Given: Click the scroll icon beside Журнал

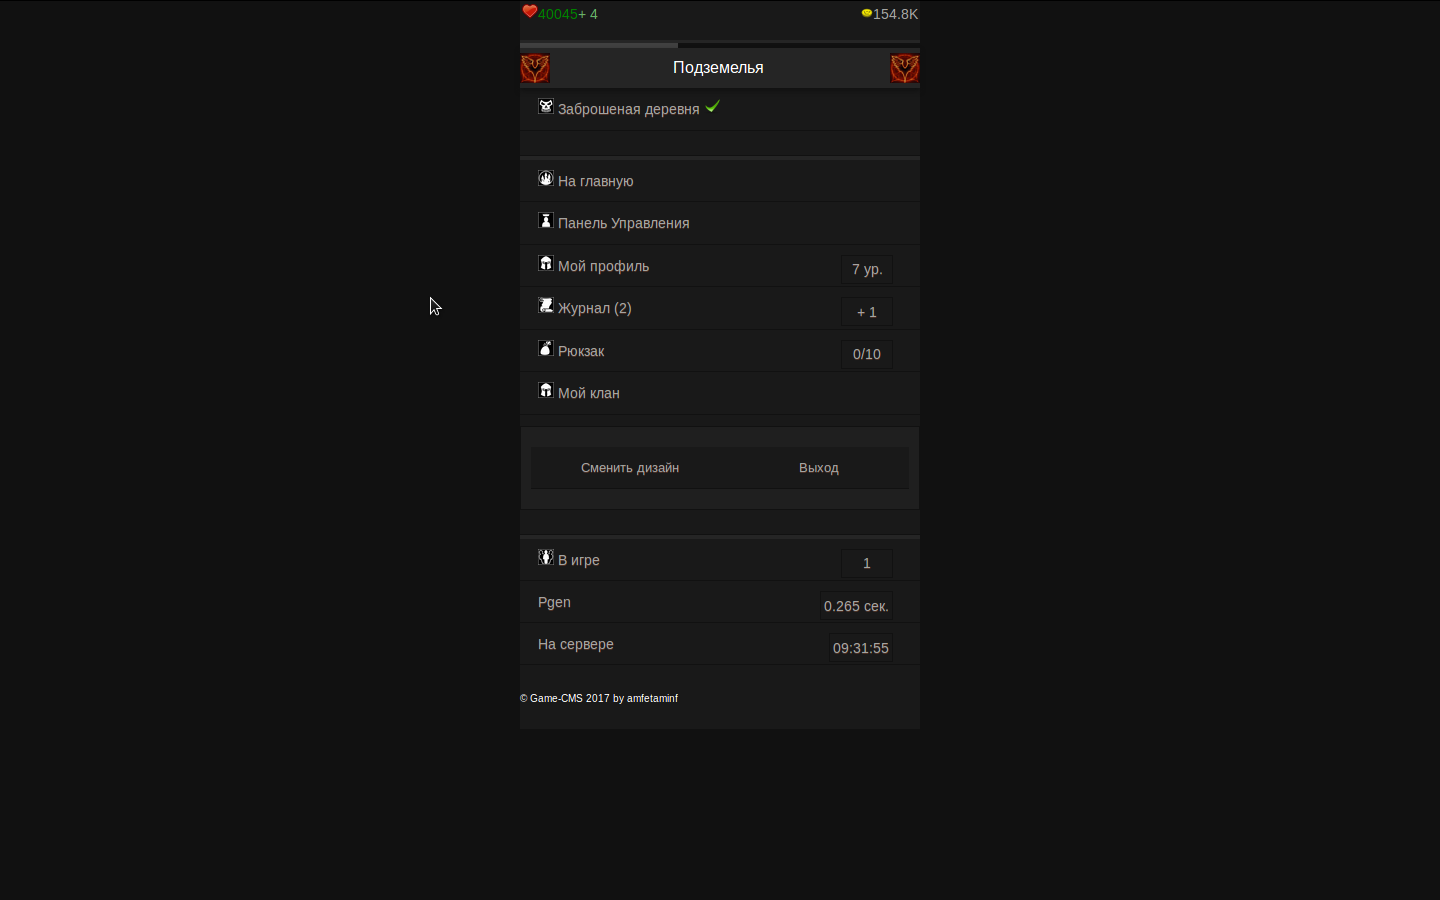Looking at the screenshot, I should (x=546, y=305).
